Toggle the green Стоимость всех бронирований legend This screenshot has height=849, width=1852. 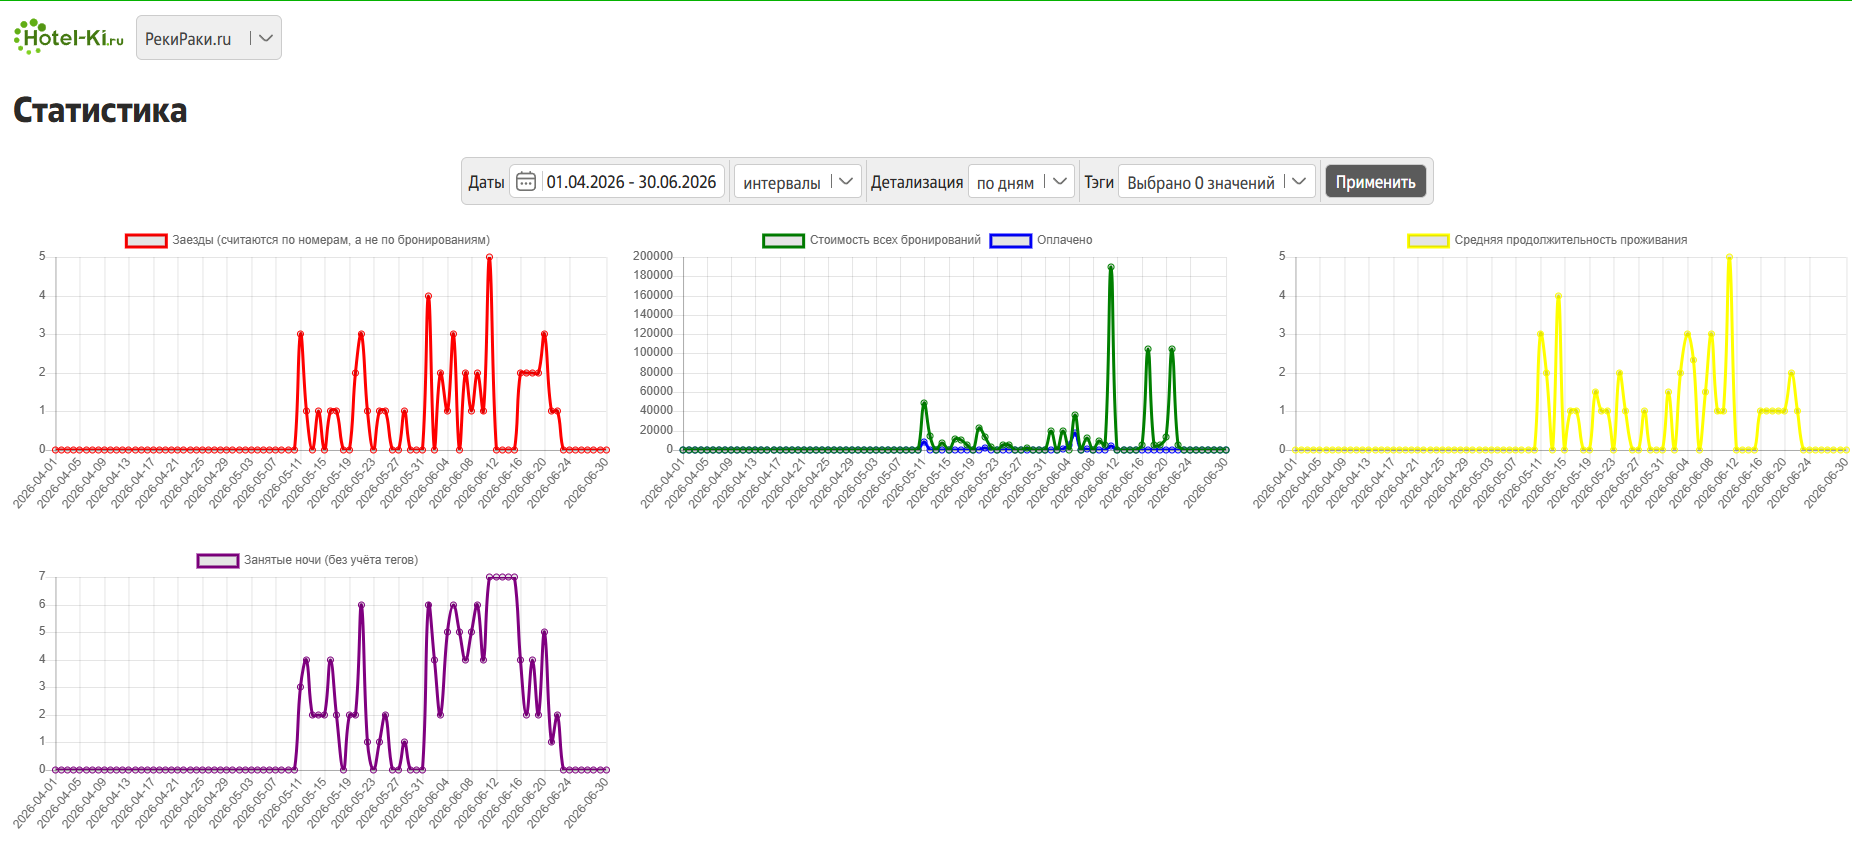tap(783, 240)
